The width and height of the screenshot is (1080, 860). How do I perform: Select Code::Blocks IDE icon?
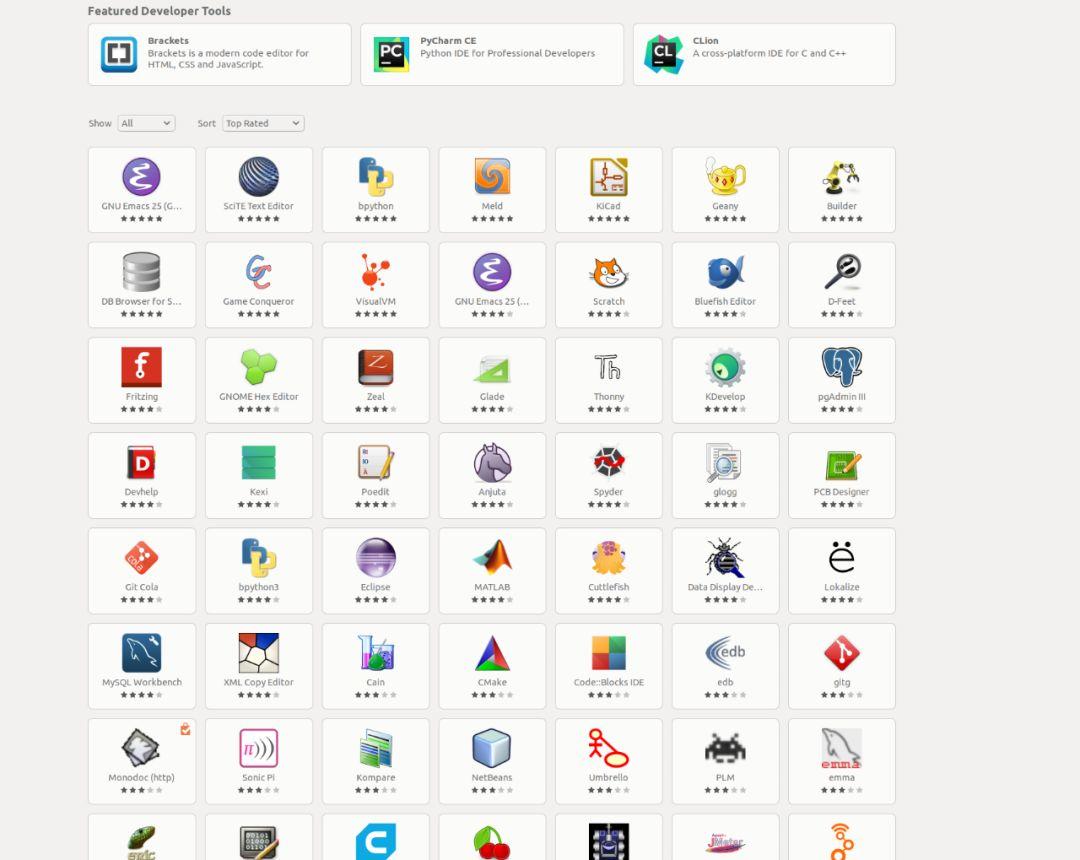pyautogui.click(x=608, y=653)
